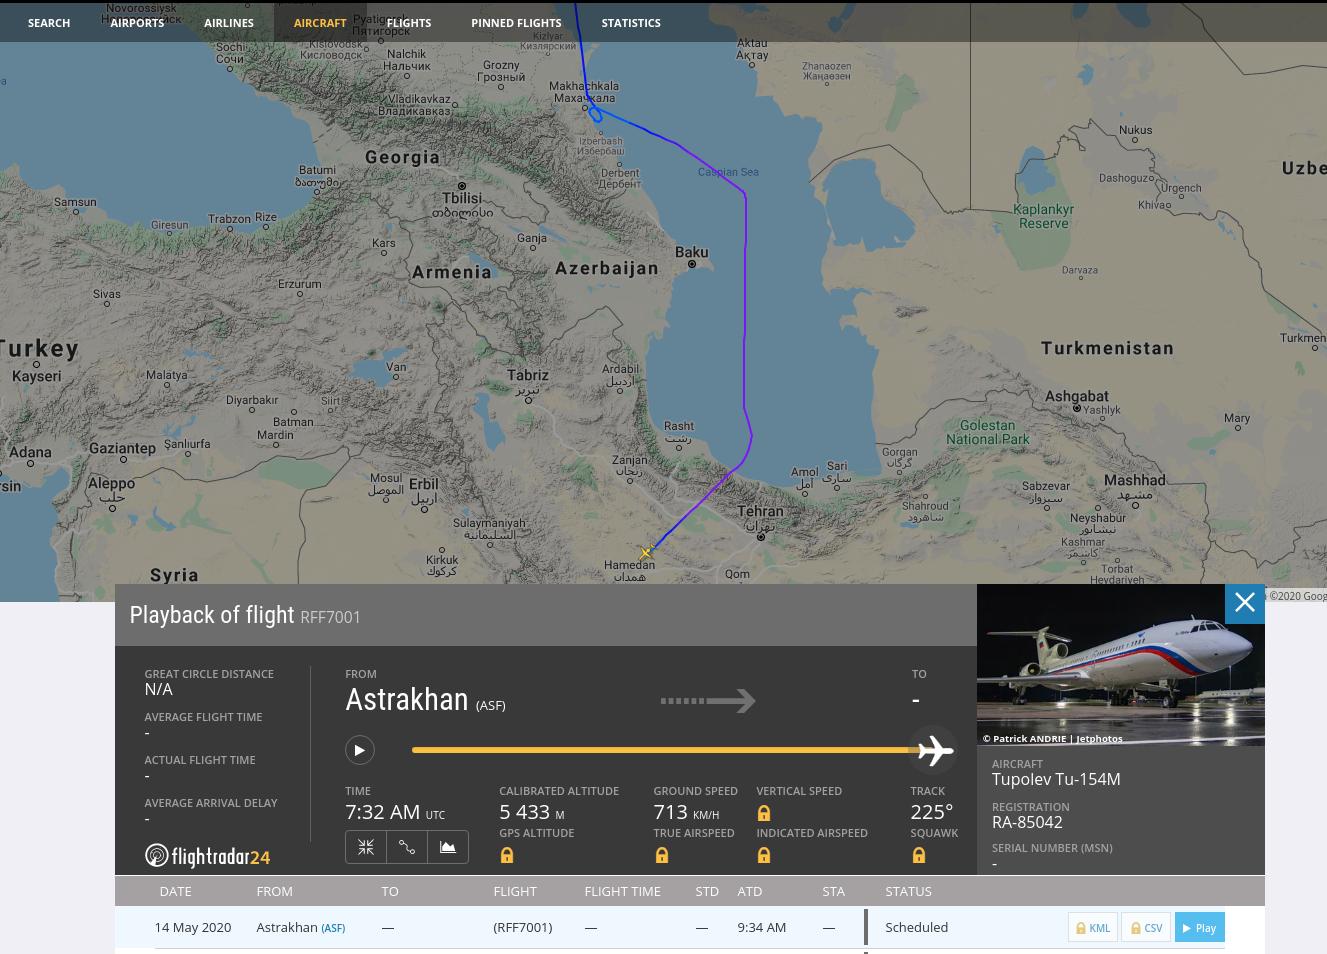Click the locked GPS Altitude padlock icon
The image size is (1327, 954).
pyautogui.click(x=507, y=856)
